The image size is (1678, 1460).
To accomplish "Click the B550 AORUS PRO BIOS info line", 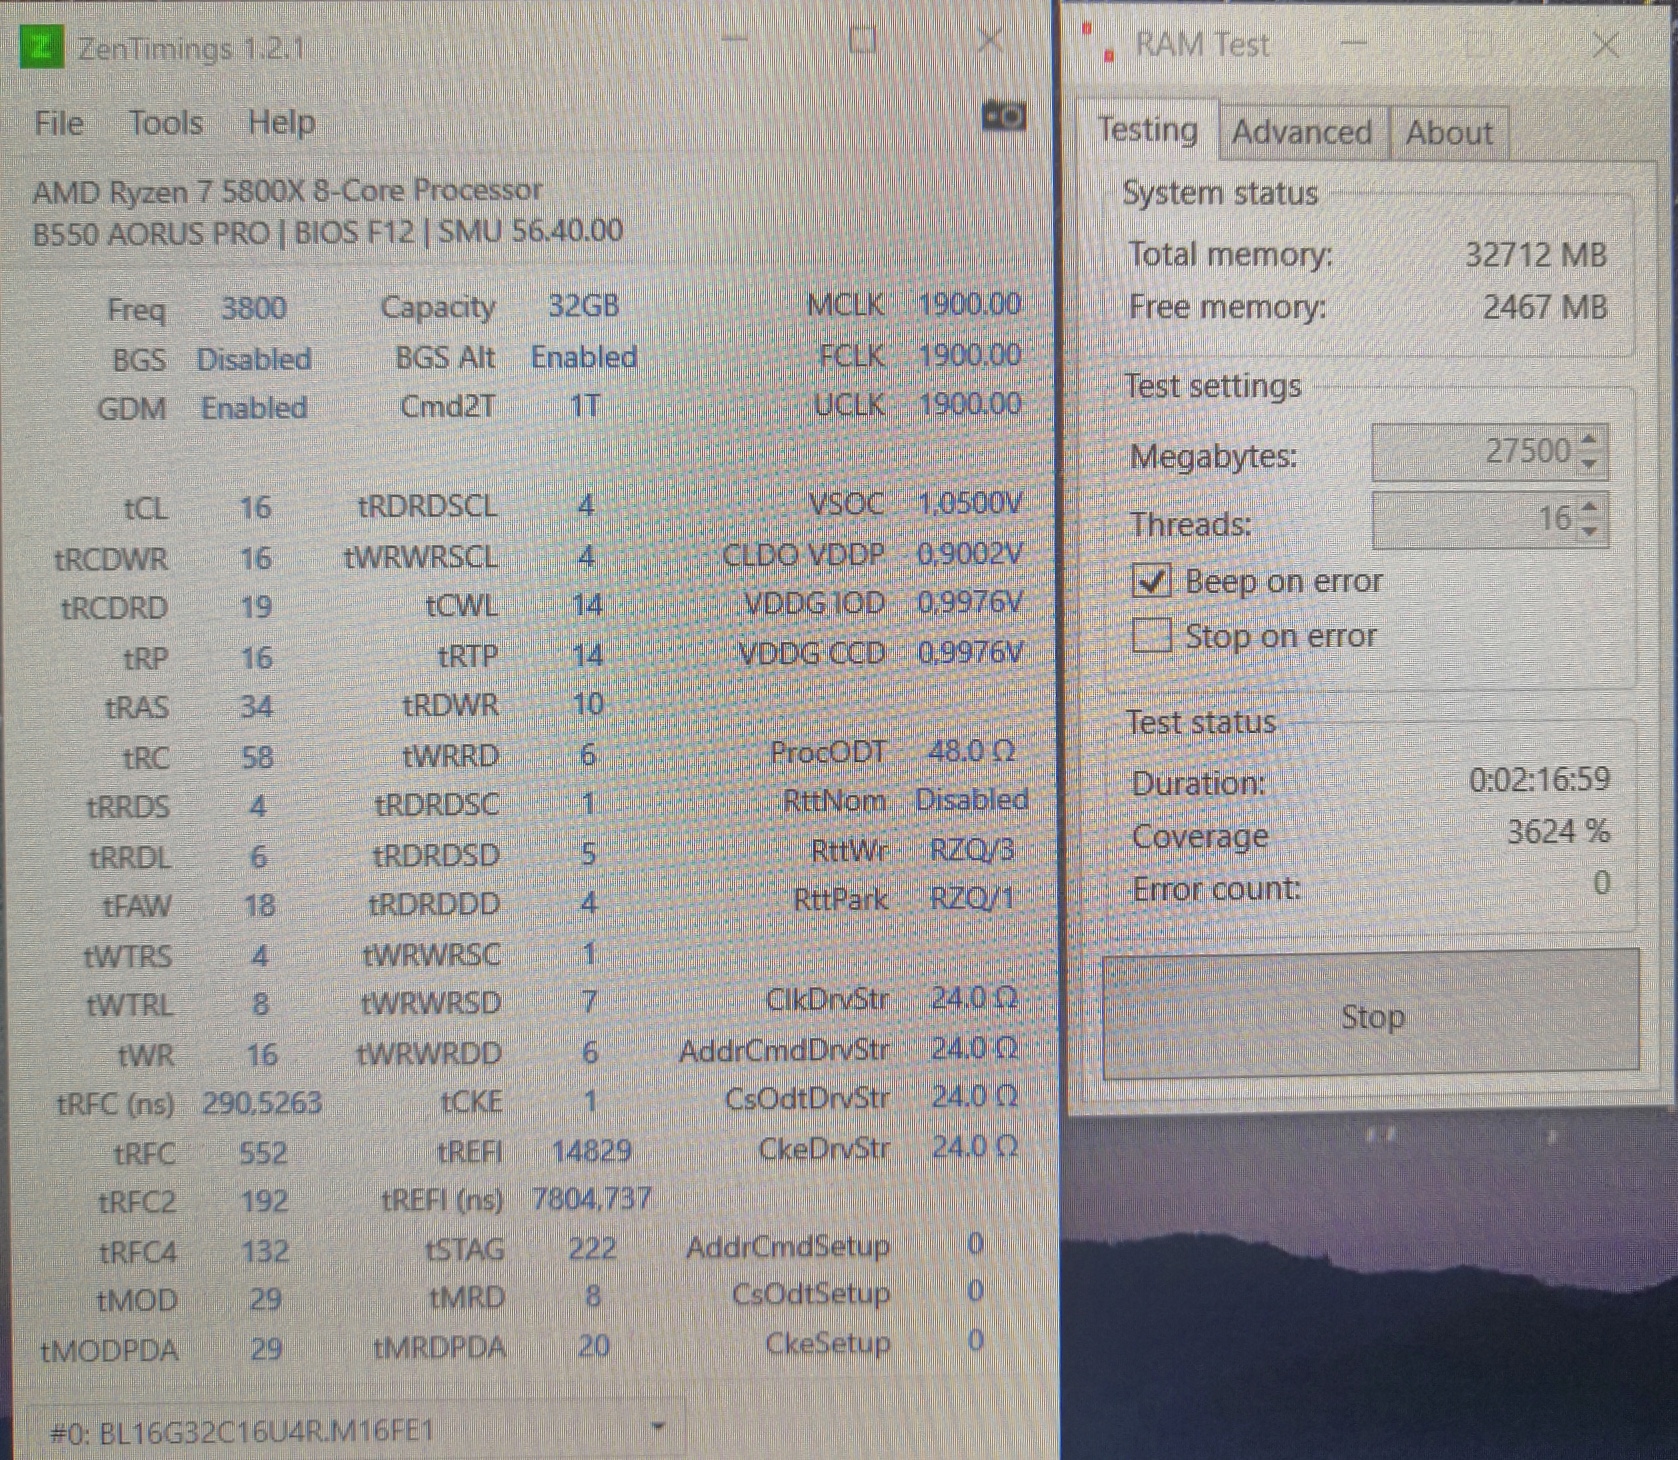I will (328, 233).
